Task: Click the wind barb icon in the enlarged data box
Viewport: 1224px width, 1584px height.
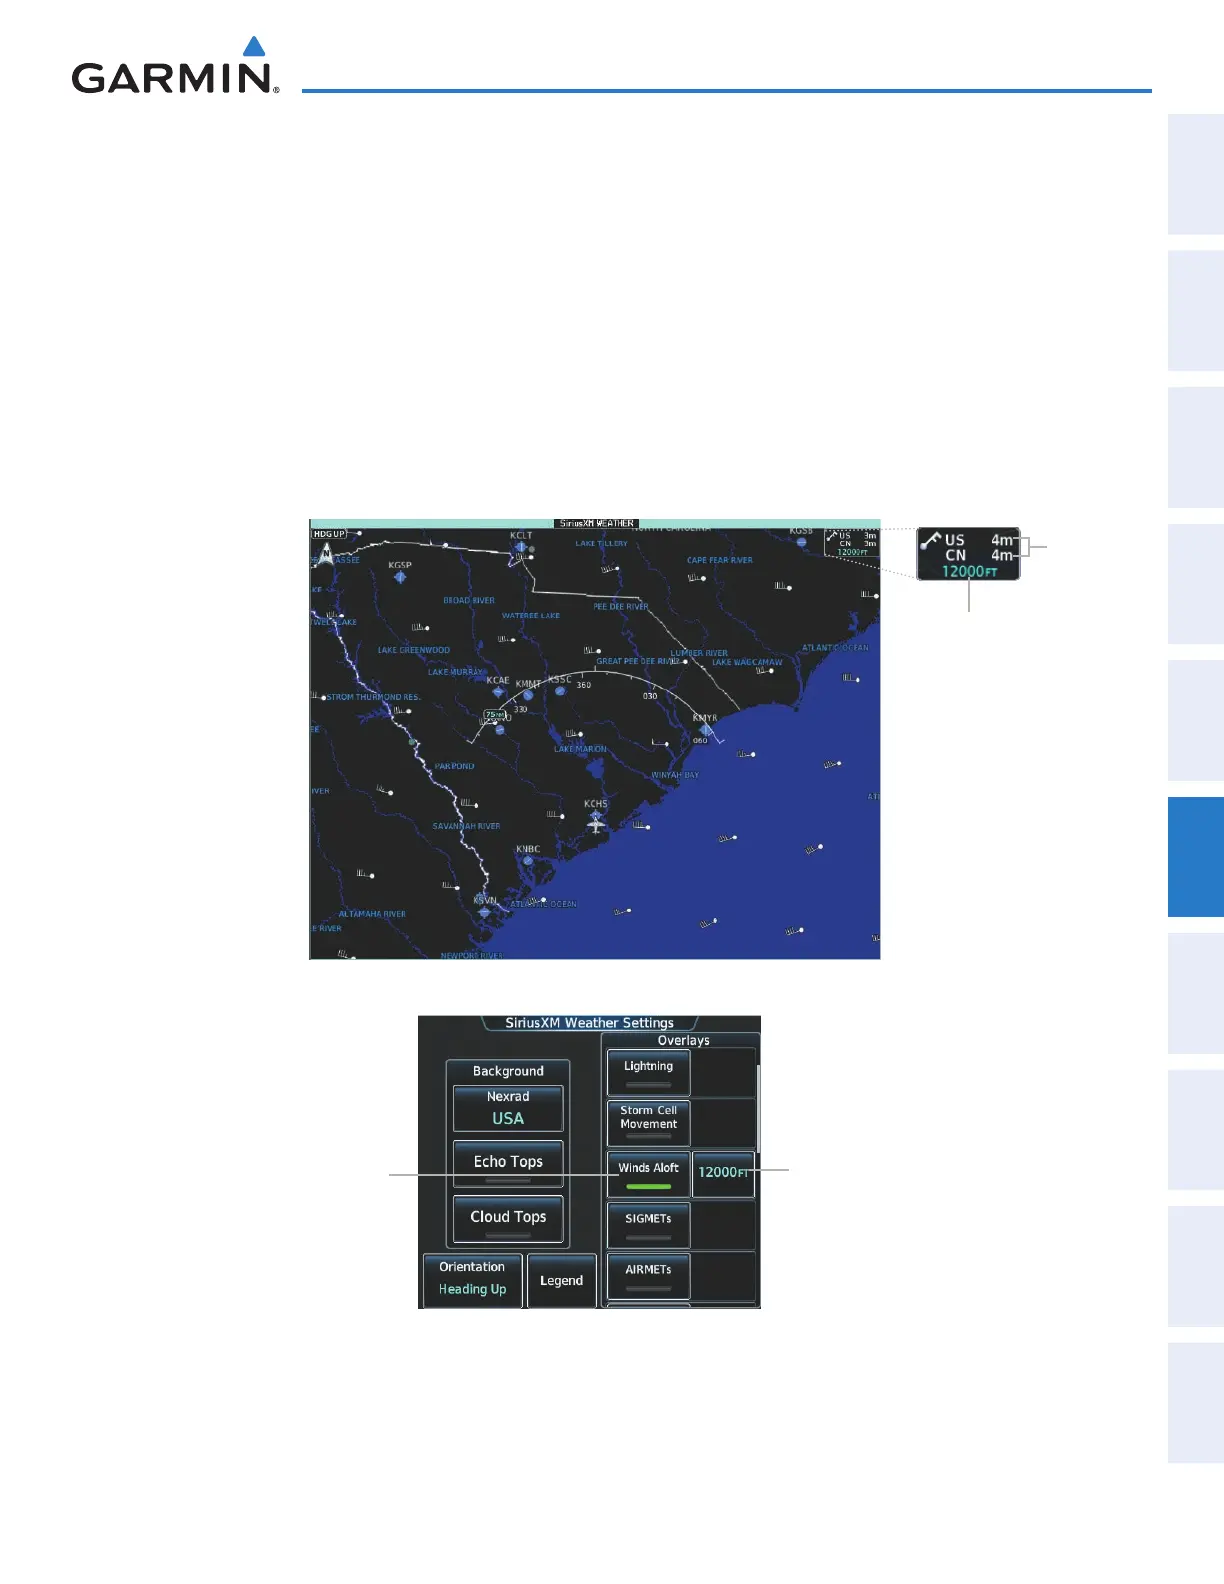Action: point(930,542)
